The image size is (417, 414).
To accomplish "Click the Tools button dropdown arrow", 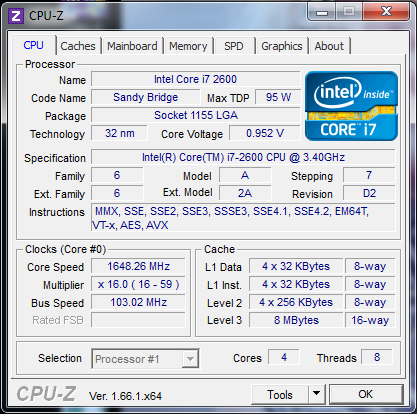I will point(317,394).
